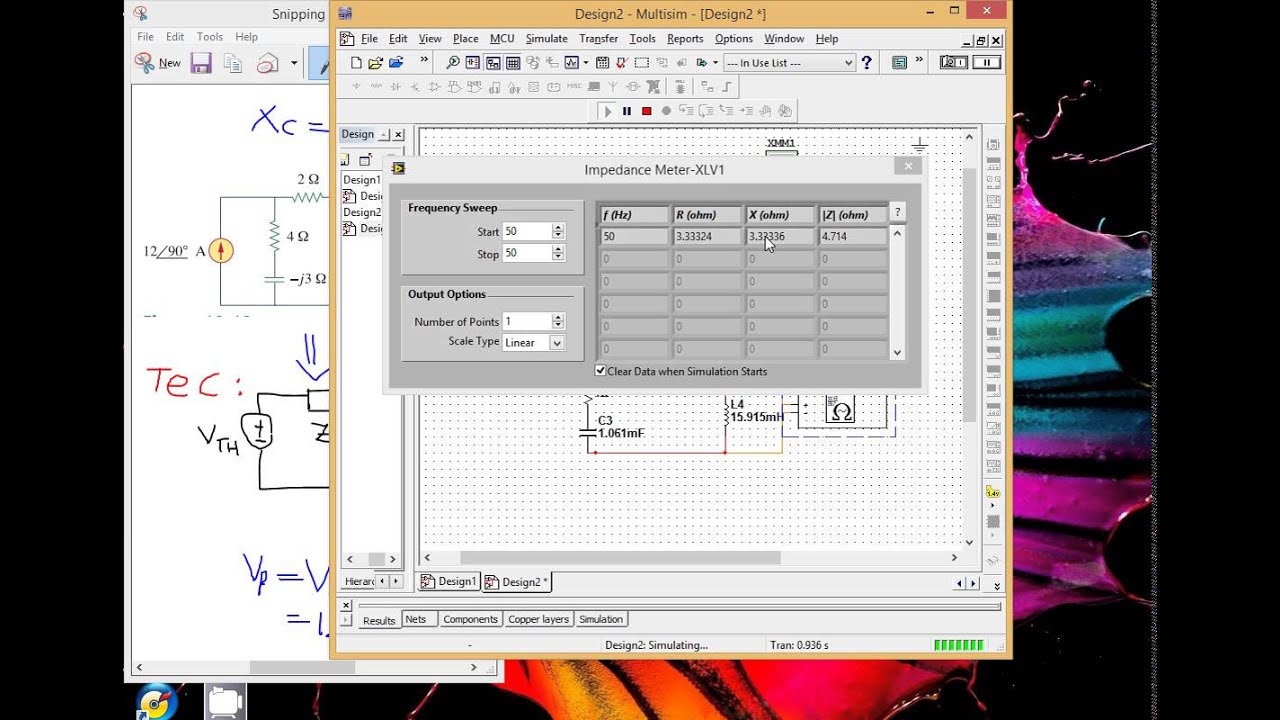
Task: Open the Transfer menu
Action: [599, 39]
